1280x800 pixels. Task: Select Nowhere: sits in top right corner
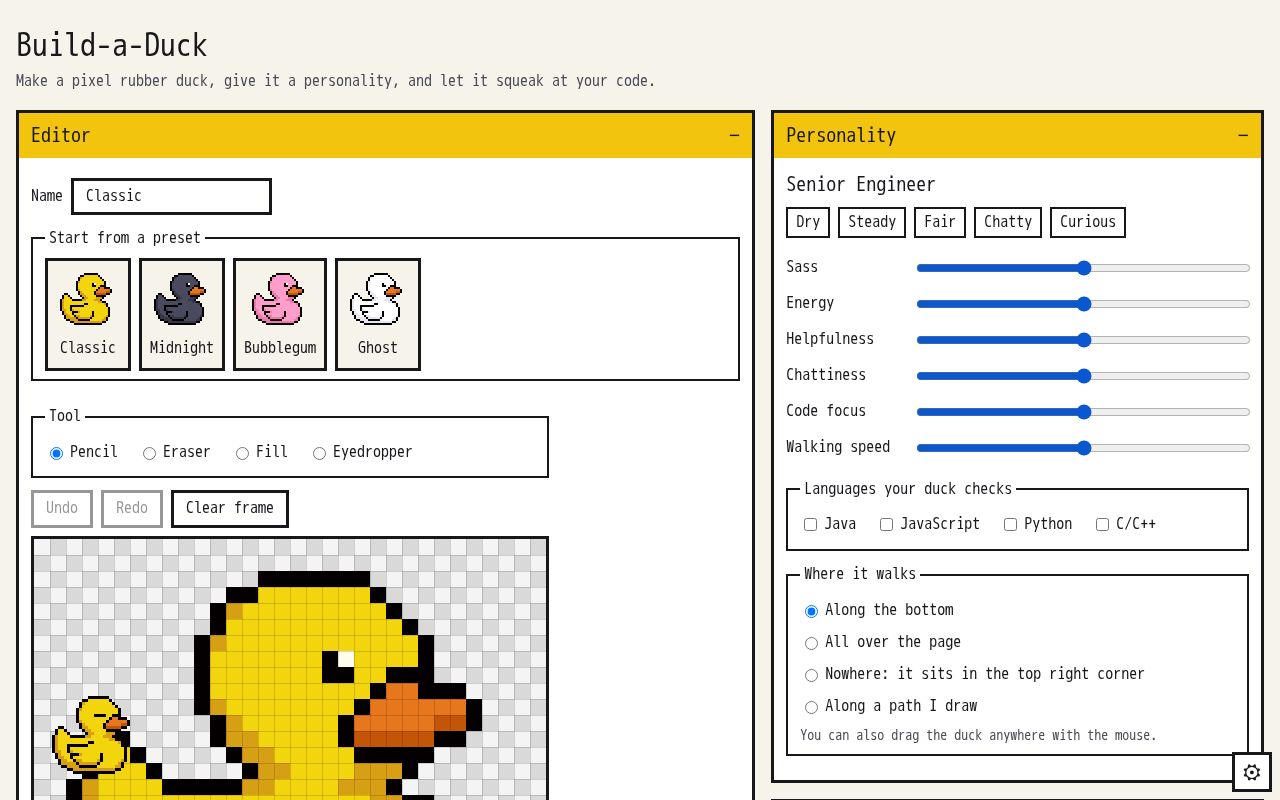[x=812, y=675]
